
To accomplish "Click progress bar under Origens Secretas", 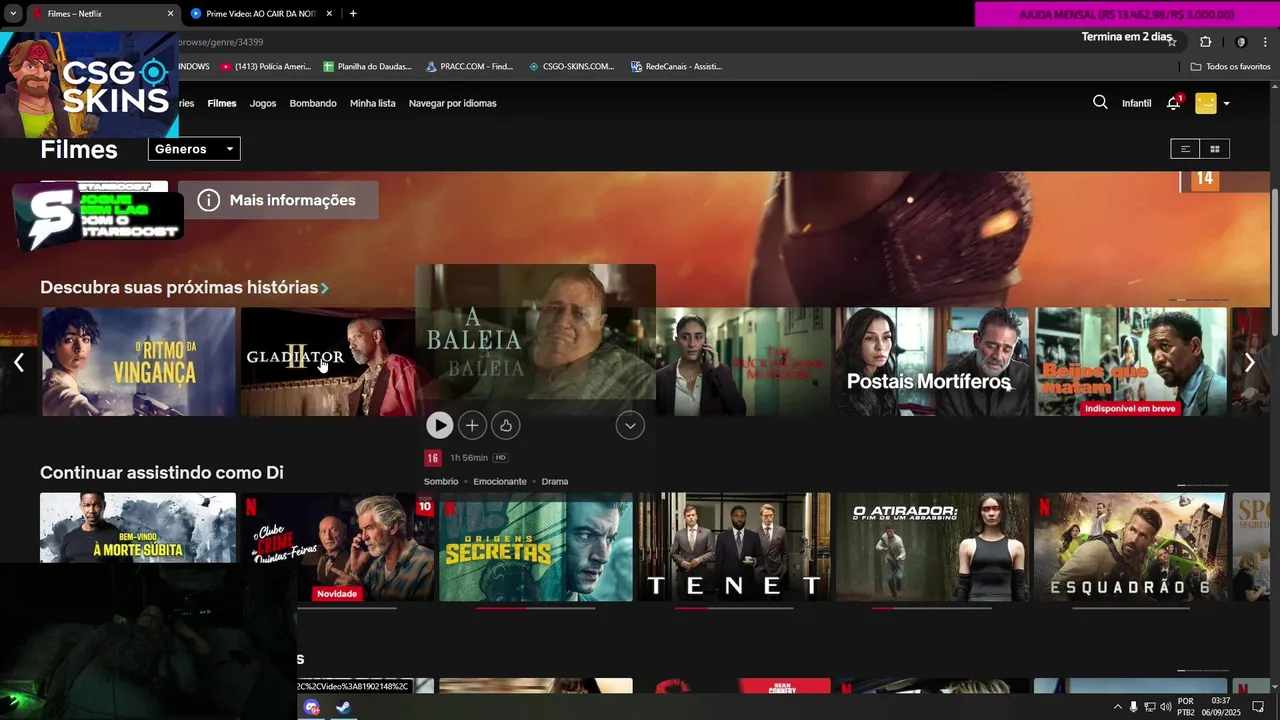I will click(x=535, y=608).
